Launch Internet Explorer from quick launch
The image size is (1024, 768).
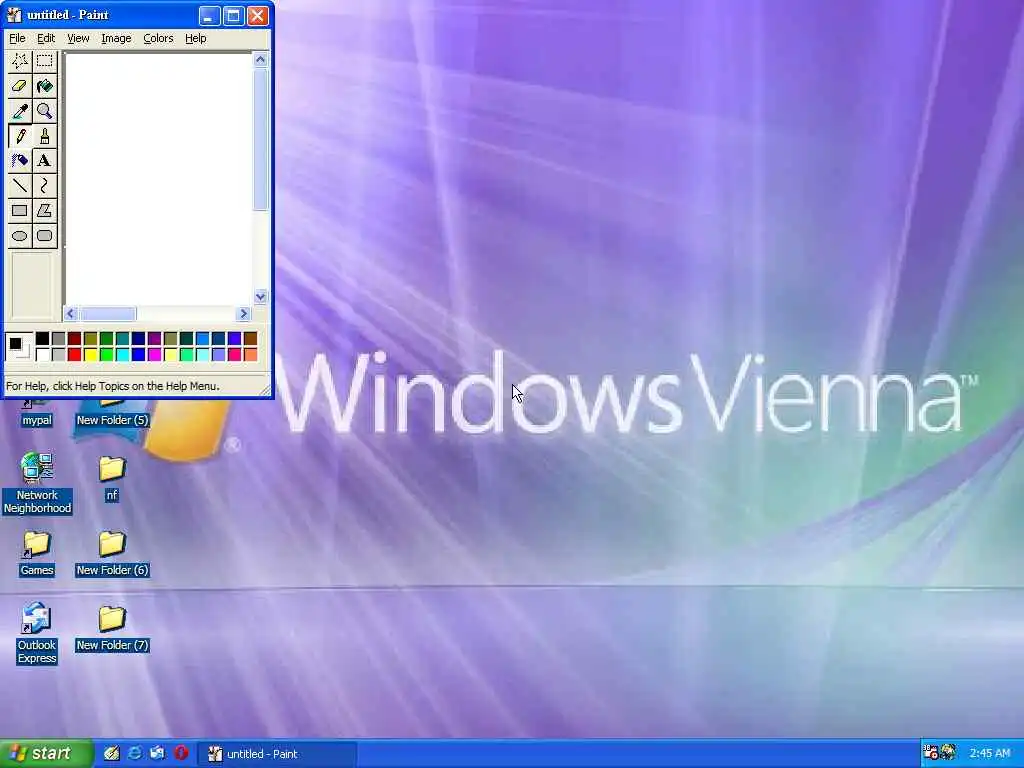coord(135,754)
